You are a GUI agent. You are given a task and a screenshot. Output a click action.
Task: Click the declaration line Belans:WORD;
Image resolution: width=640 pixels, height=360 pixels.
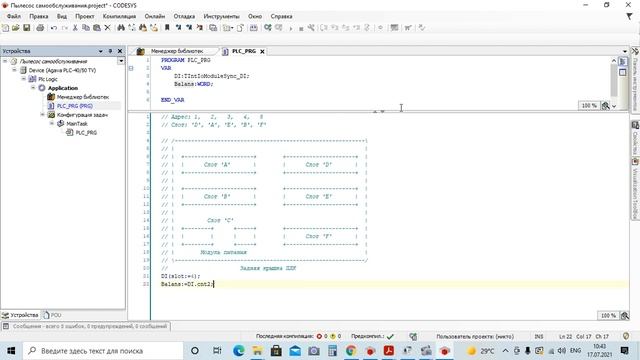pyautogui.click(x=193, y=84)
